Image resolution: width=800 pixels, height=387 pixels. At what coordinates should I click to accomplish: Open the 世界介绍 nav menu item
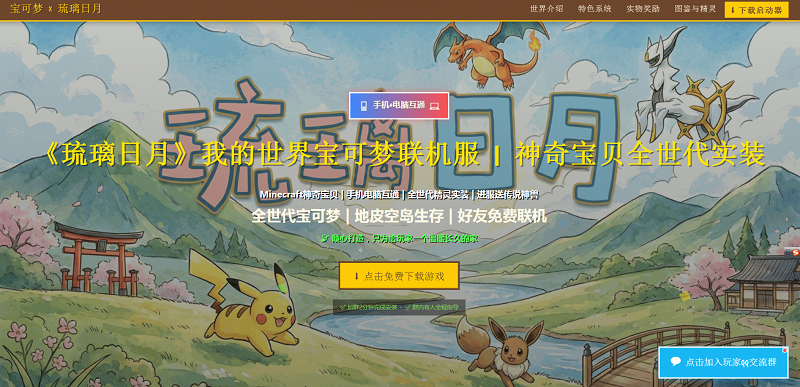[546, 9]
